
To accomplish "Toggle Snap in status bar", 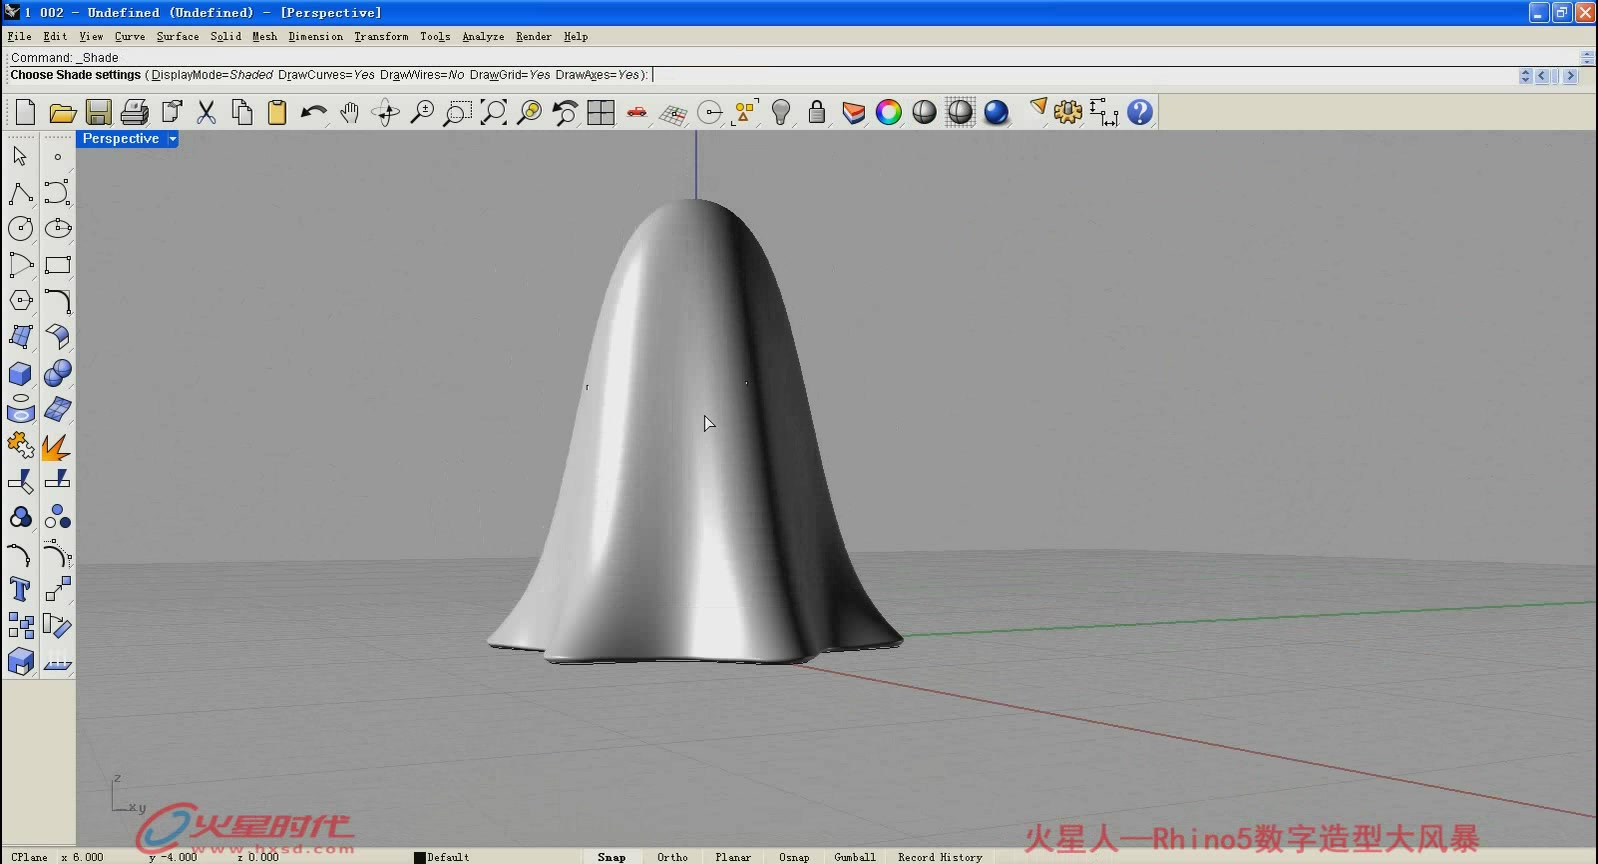I will 611,857.
